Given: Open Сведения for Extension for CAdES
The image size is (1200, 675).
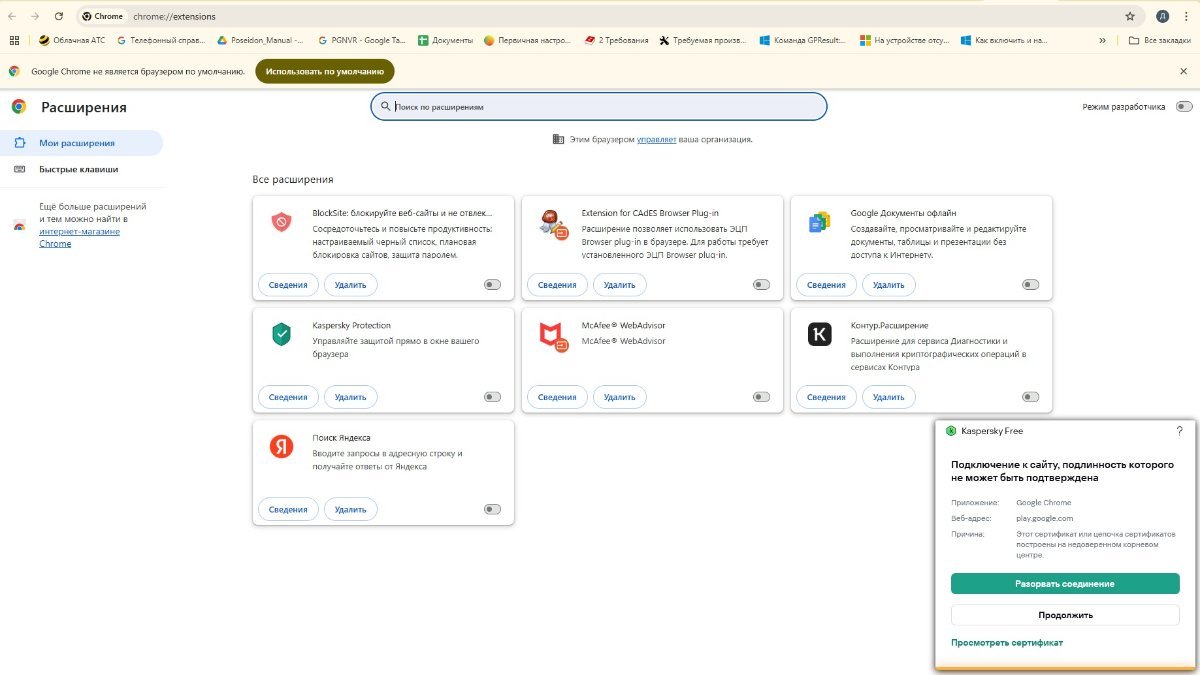Looking at the screenshot, I should tap(557, 285).
